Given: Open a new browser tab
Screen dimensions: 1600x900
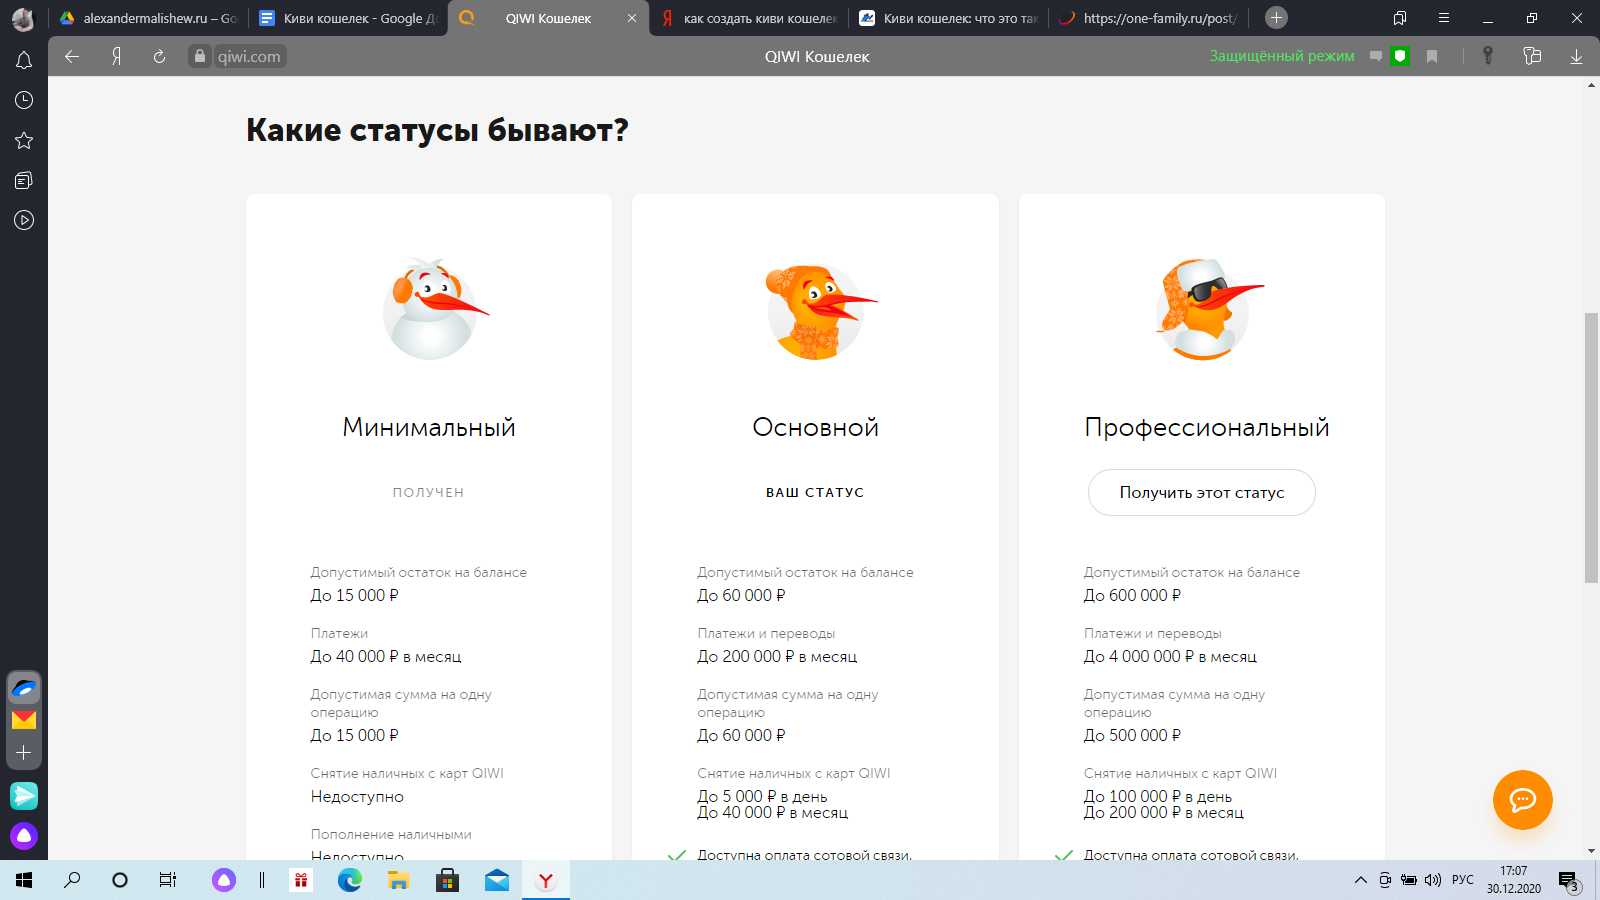Looking at the screenshot, I should (1276, 18).
